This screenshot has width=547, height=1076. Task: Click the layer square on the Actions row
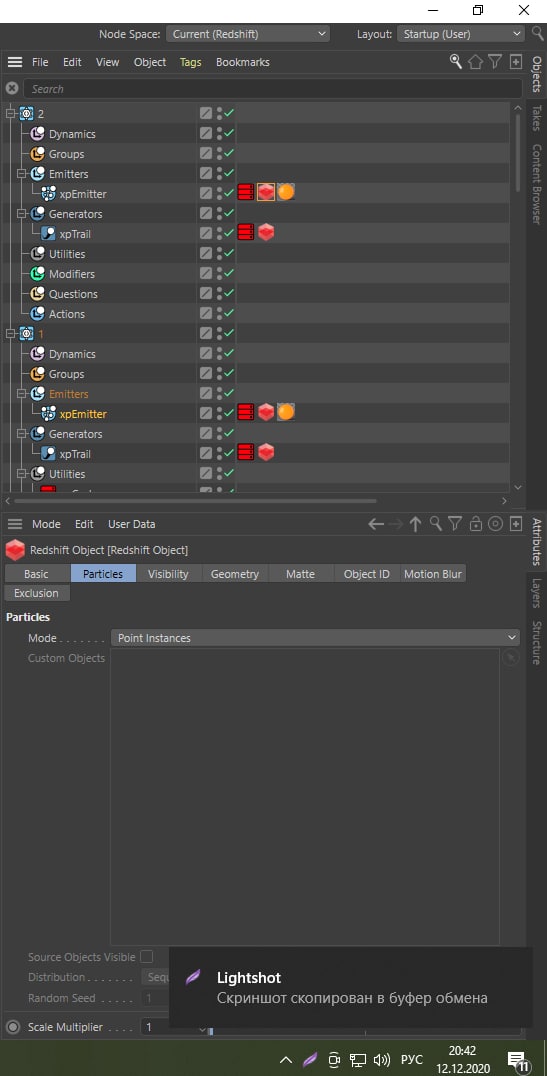[206, 314]
